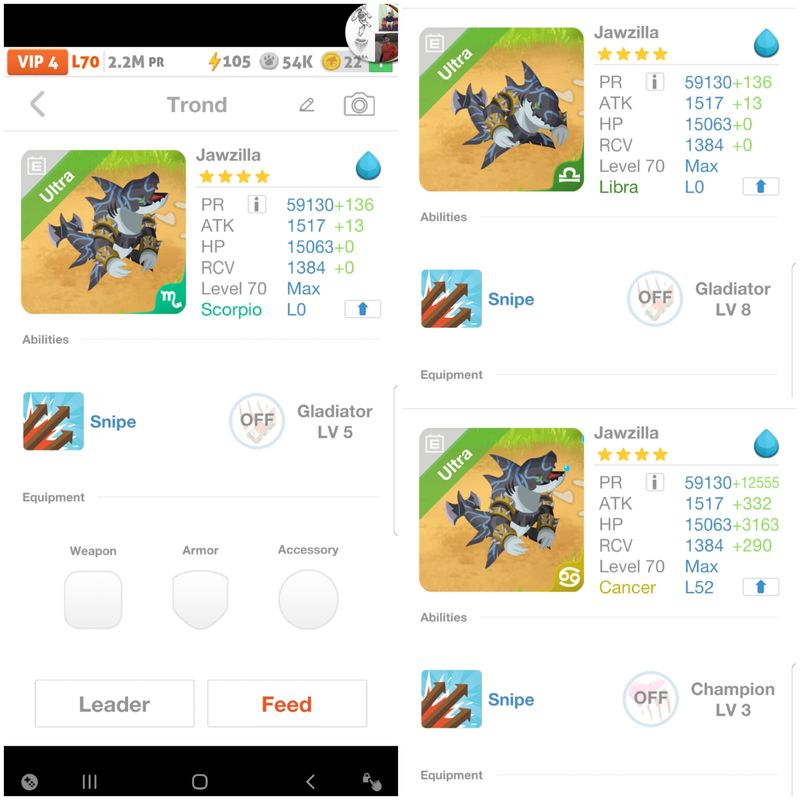The width and height of the screenshot is (800, 800).
Task: Open the Cancer Jawzilla portrait thumbnail
Action: pos(502,510)
